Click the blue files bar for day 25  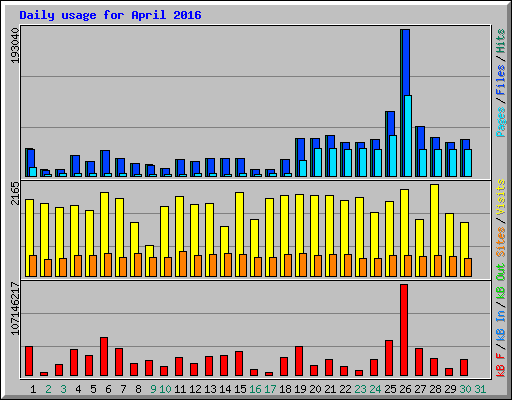(391, 123)
